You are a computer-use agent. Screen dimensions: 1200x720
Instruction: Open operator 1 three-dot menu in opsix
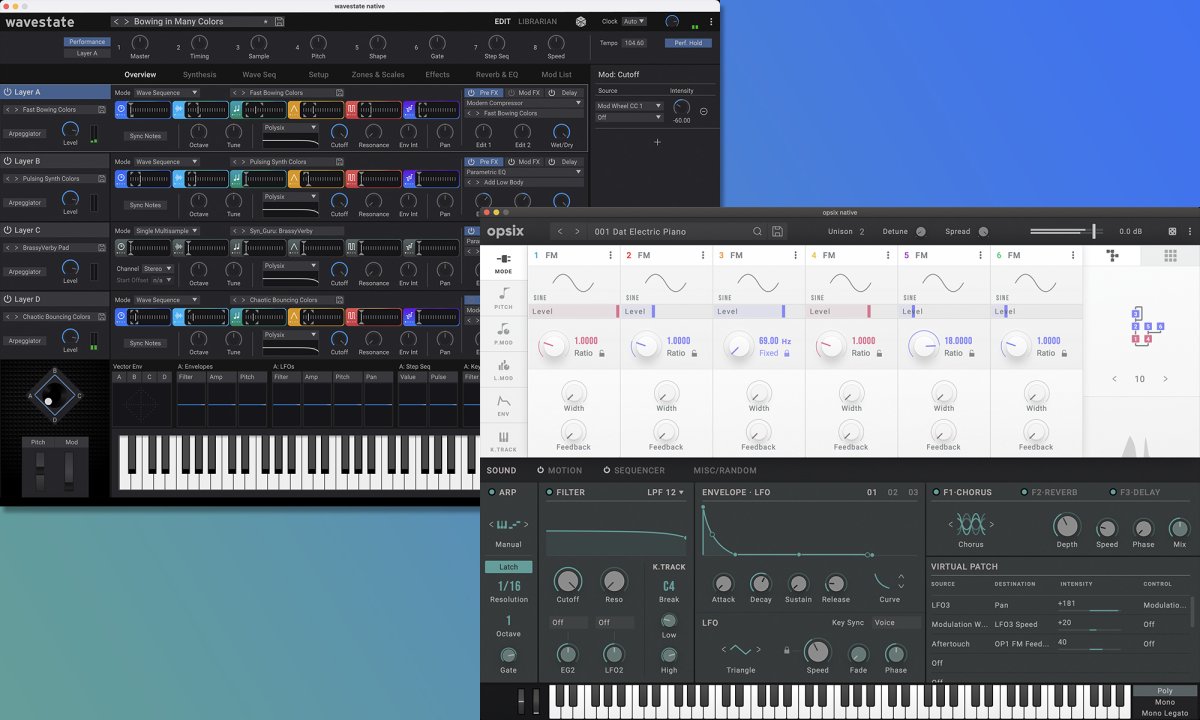pyautogui.click(x=611, y=255)
